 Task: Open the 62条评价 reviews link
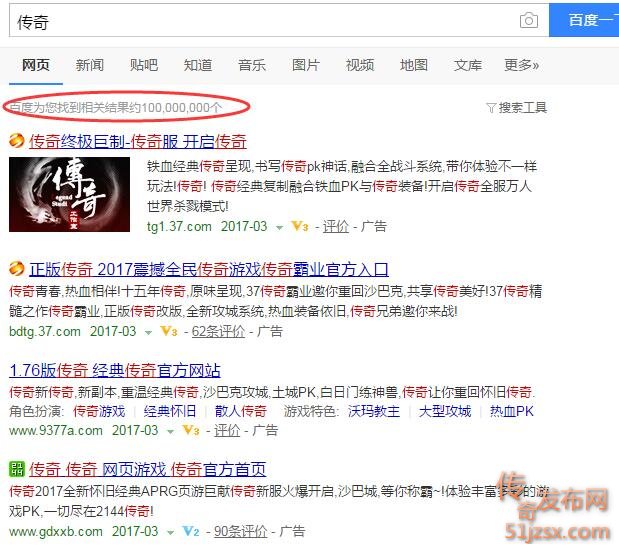218,331
